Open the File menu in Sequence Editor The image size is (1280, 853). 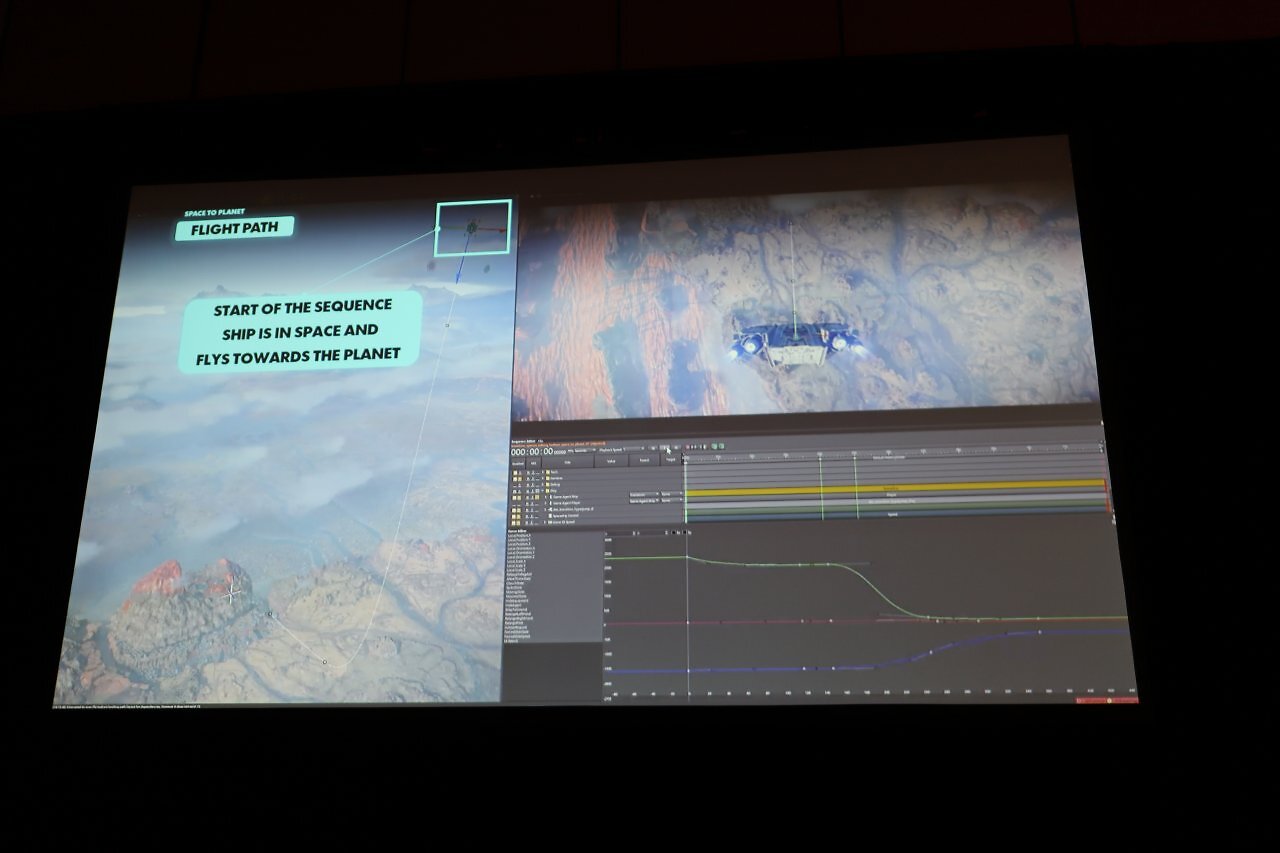tap(541, 440)
